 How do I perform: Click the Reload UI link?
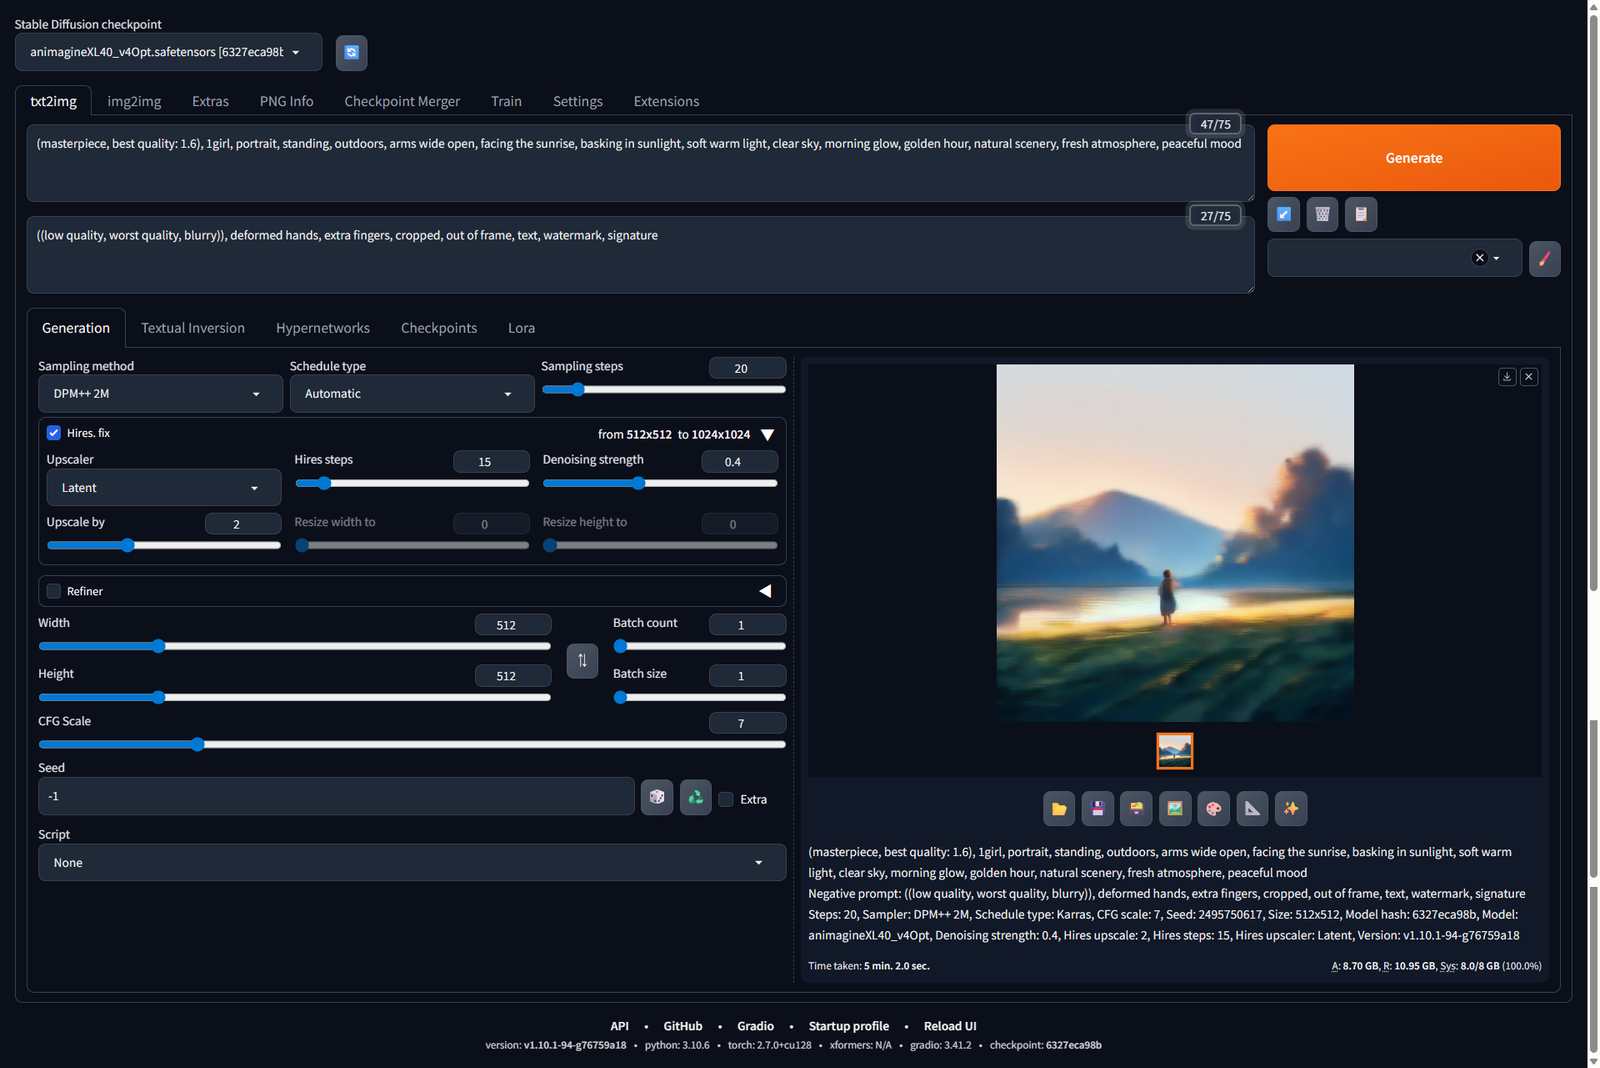click(950, 1026)
